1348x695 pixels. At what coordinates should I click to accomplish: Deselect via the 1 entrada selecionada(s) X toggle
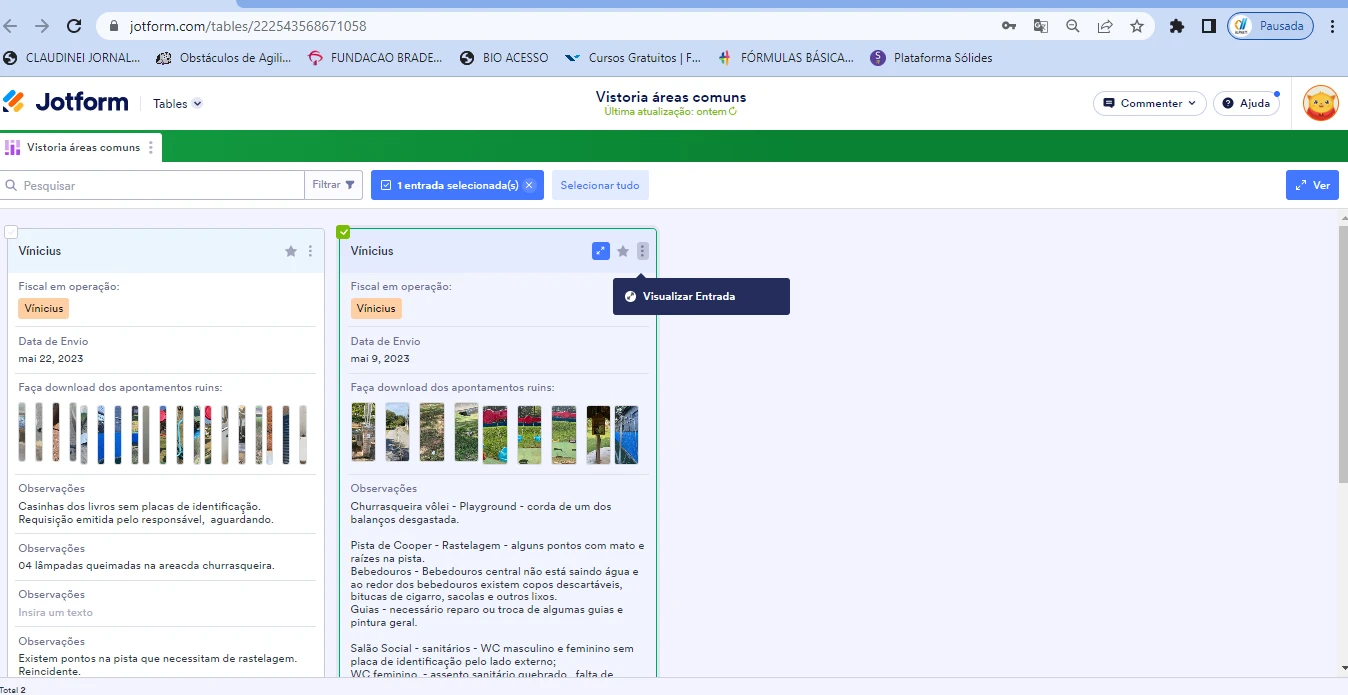point(530,184)
